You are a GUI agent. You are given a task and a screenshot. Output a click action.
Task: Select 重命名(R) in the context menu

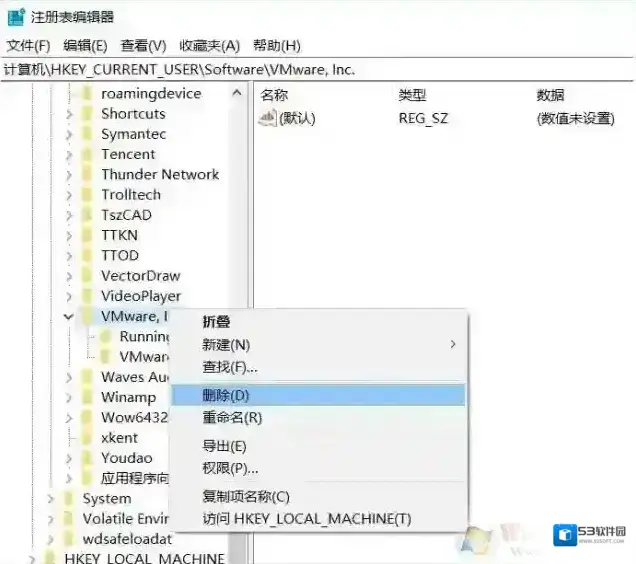(232, 417)
